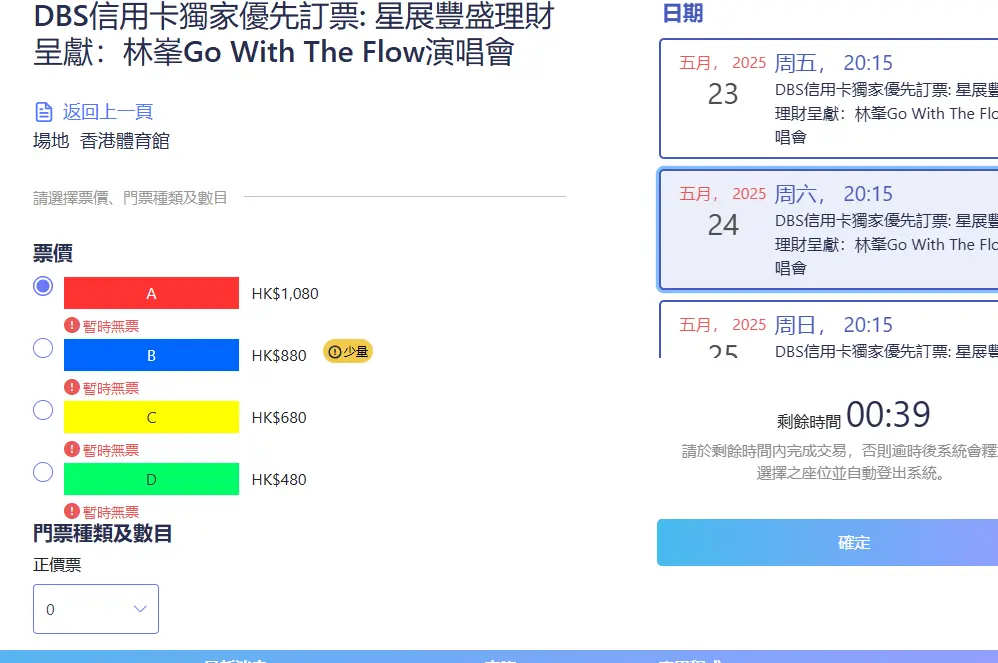The height and width of the screenshot is (663, 998).
Task: Select the Friday May 23 show date
Action: [x=828, y=98]
